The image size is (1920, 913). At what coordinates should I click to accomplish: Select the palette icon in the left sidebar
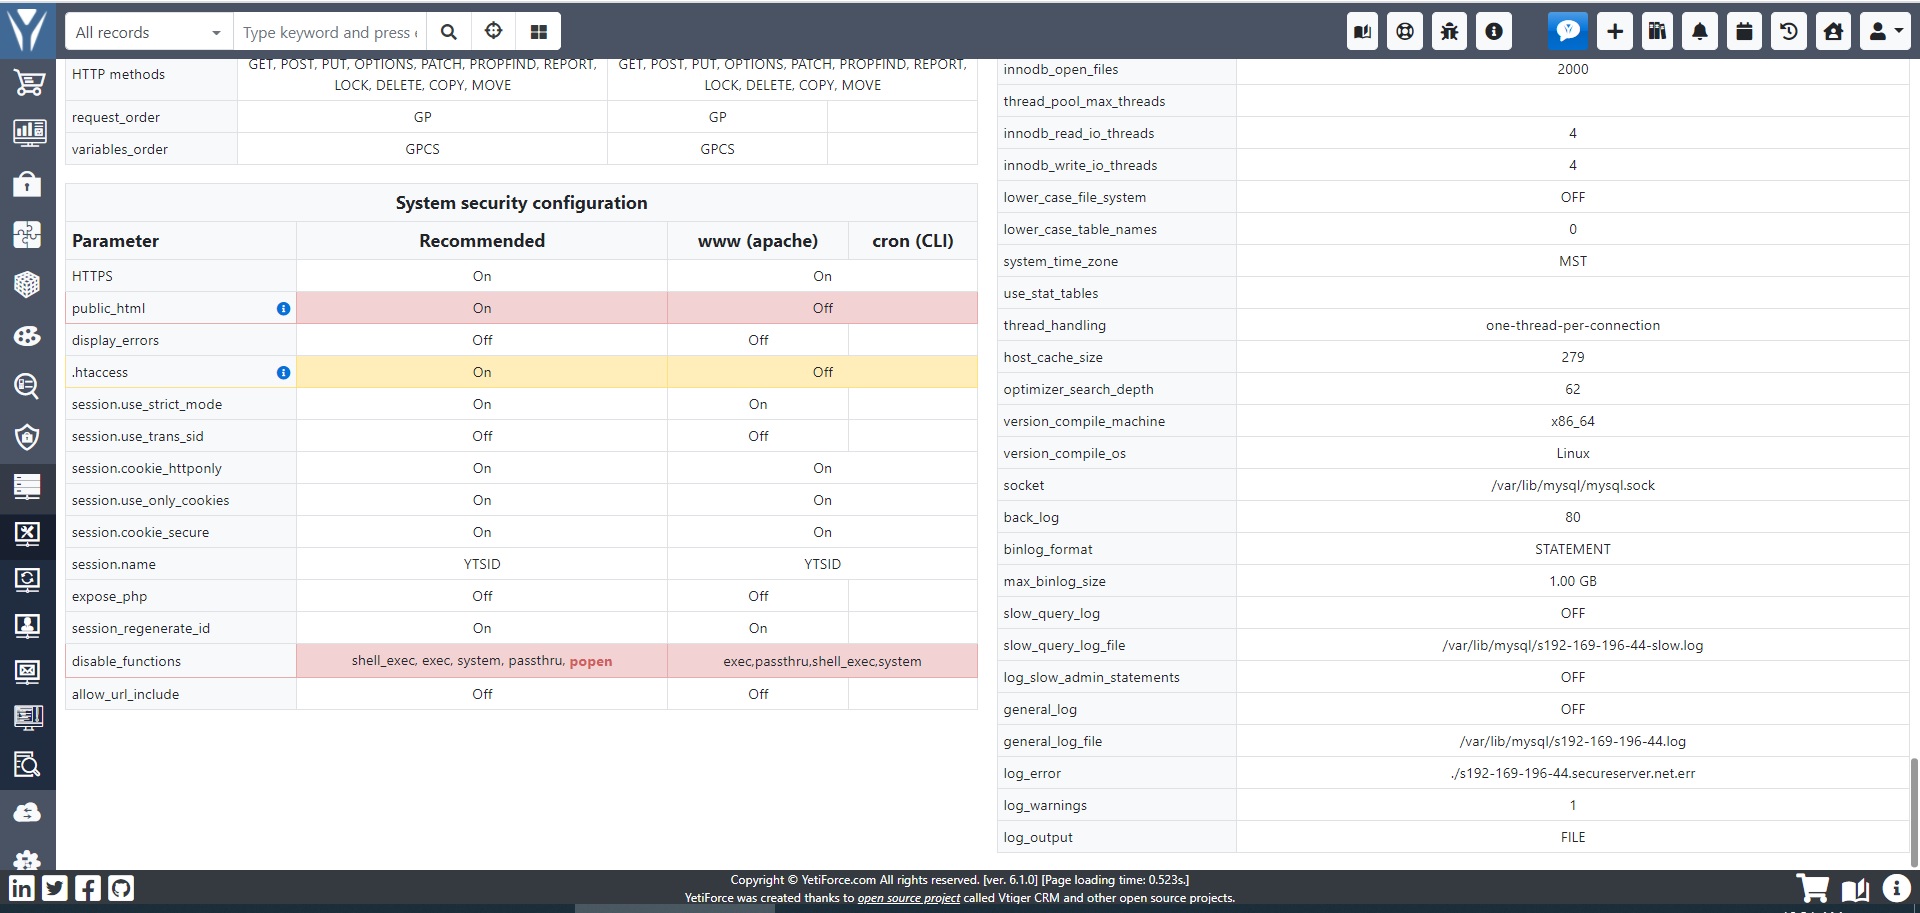(x=28, y=335)
